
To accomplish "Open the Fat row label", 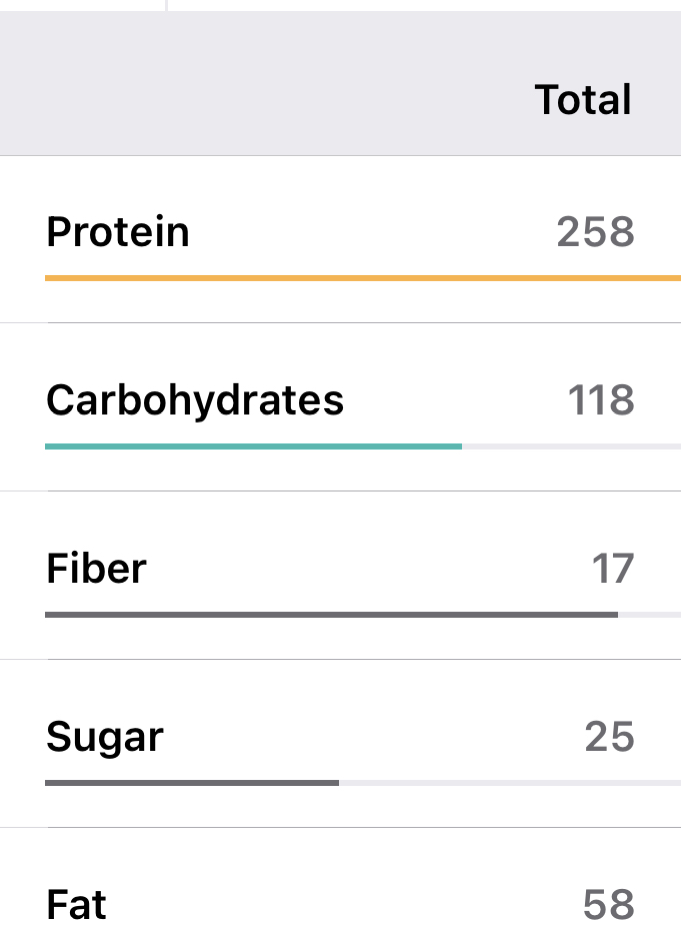I will pyautogui.click(x=76, y=905).
